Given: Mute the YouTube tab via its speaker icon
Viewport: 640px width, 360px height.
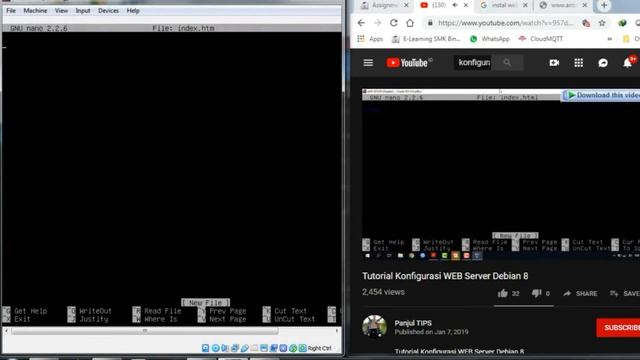Looking at the screenshot, I should (455, 5).
